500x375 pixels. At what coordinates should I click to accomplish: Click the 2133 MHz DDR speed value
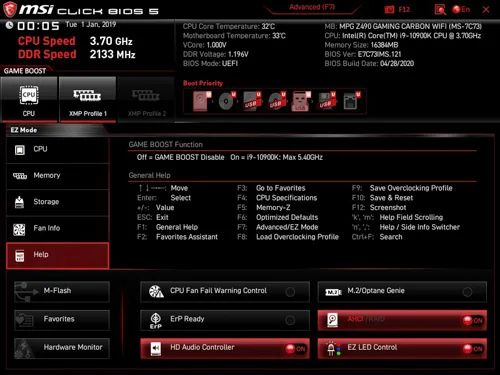point(112,54)
